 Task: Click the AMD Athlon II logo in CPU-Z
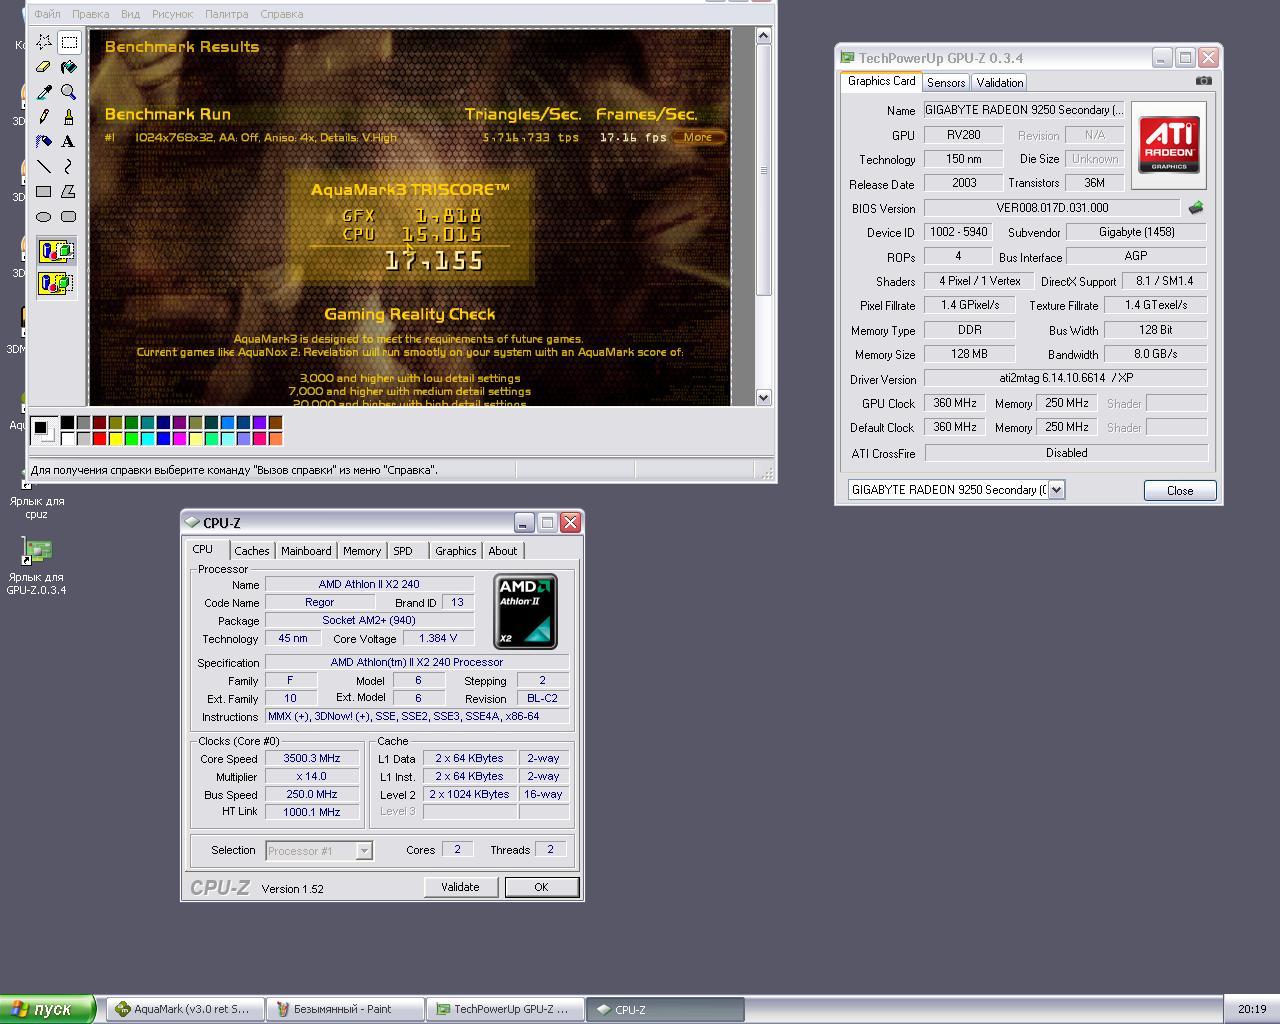point(525,611)
